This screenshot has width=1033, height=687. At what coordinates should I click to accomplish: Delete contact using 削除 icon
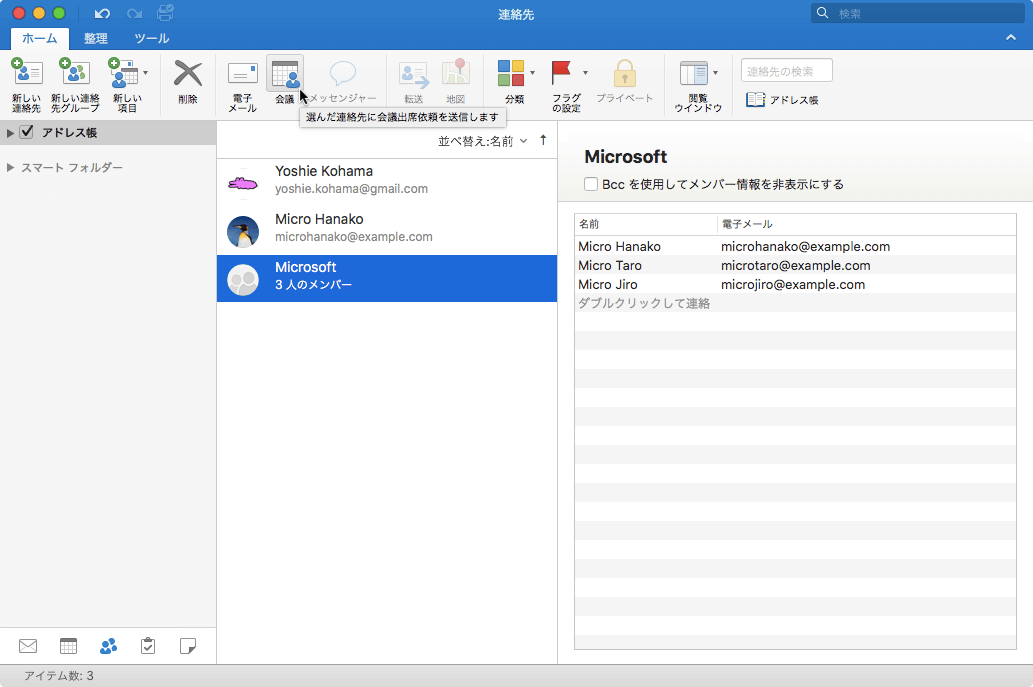point(188,82)
